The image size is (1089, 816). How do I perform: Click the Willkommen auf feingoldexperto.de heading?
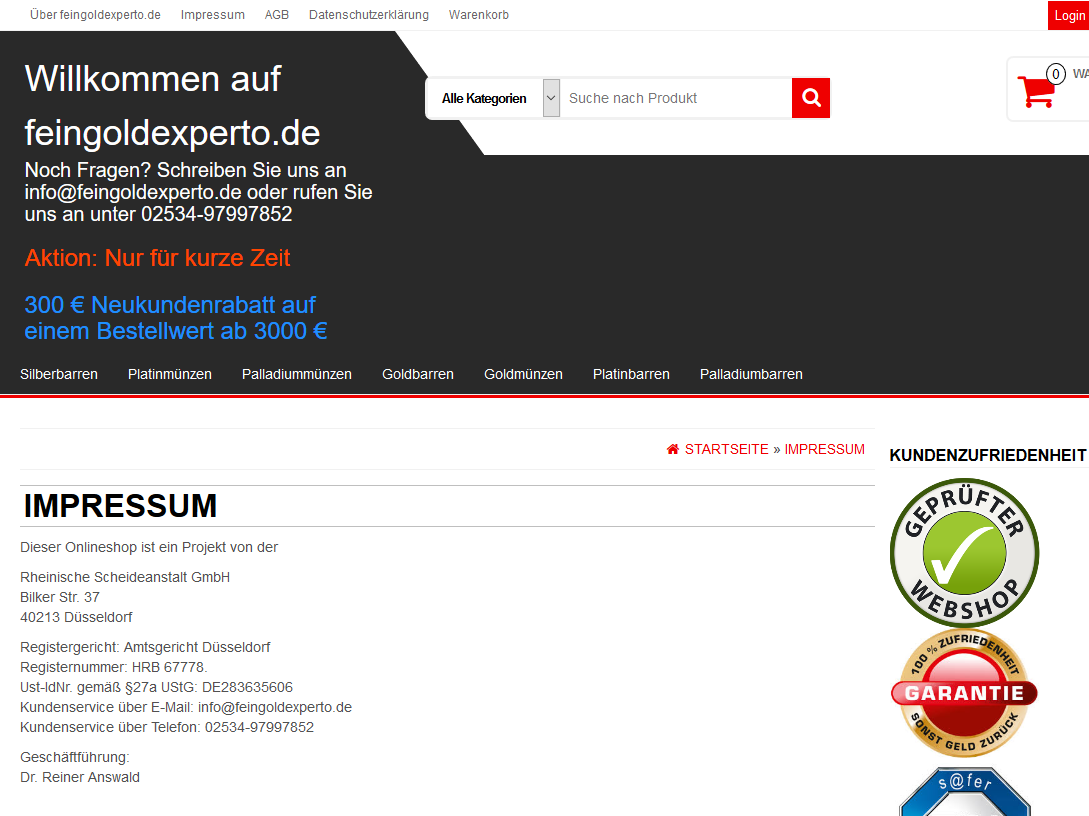coord(172,106)
